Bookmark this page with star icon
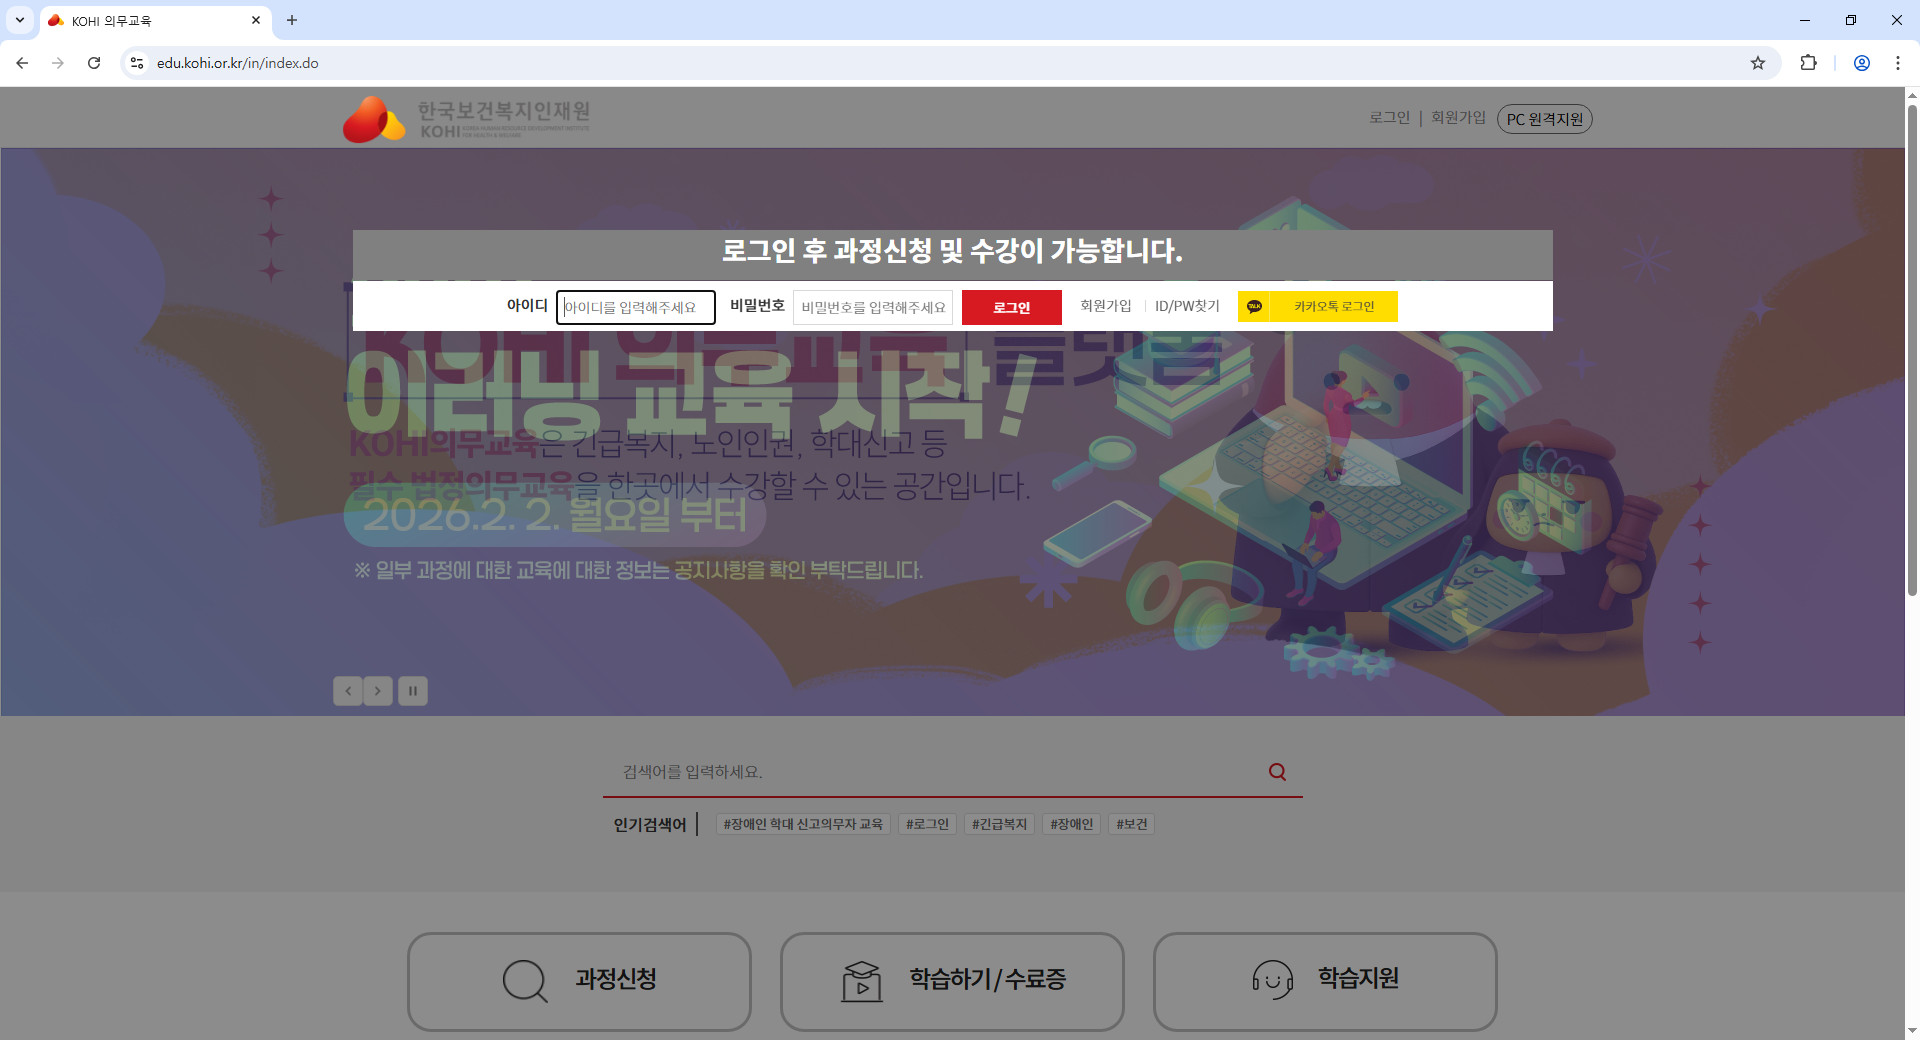 click(x=1758, y=63)
